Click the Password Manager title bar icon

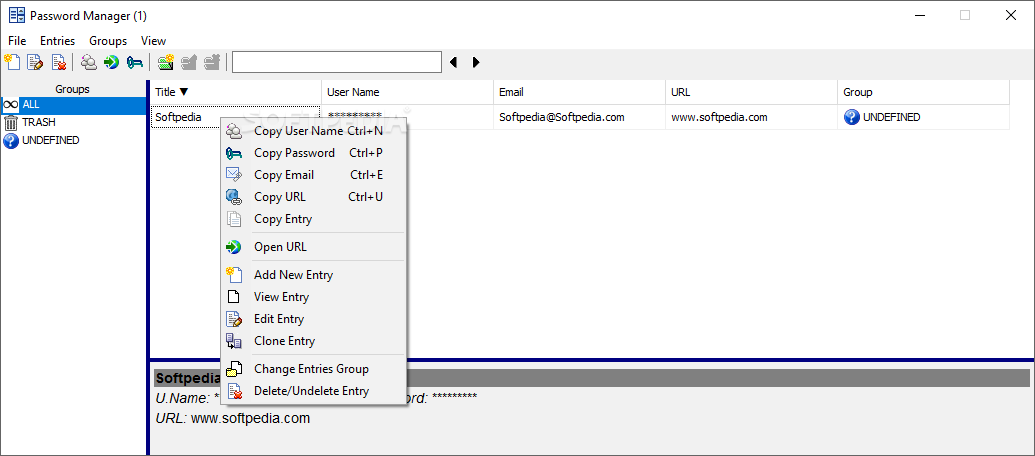point(17,15)
